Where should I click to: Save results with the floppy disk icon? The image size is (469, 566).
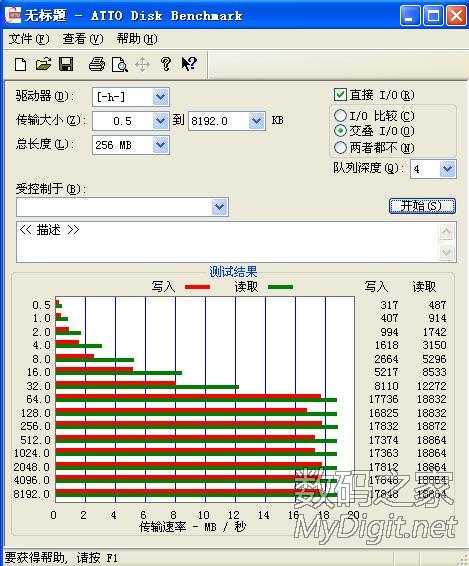(x=66, y=64)
